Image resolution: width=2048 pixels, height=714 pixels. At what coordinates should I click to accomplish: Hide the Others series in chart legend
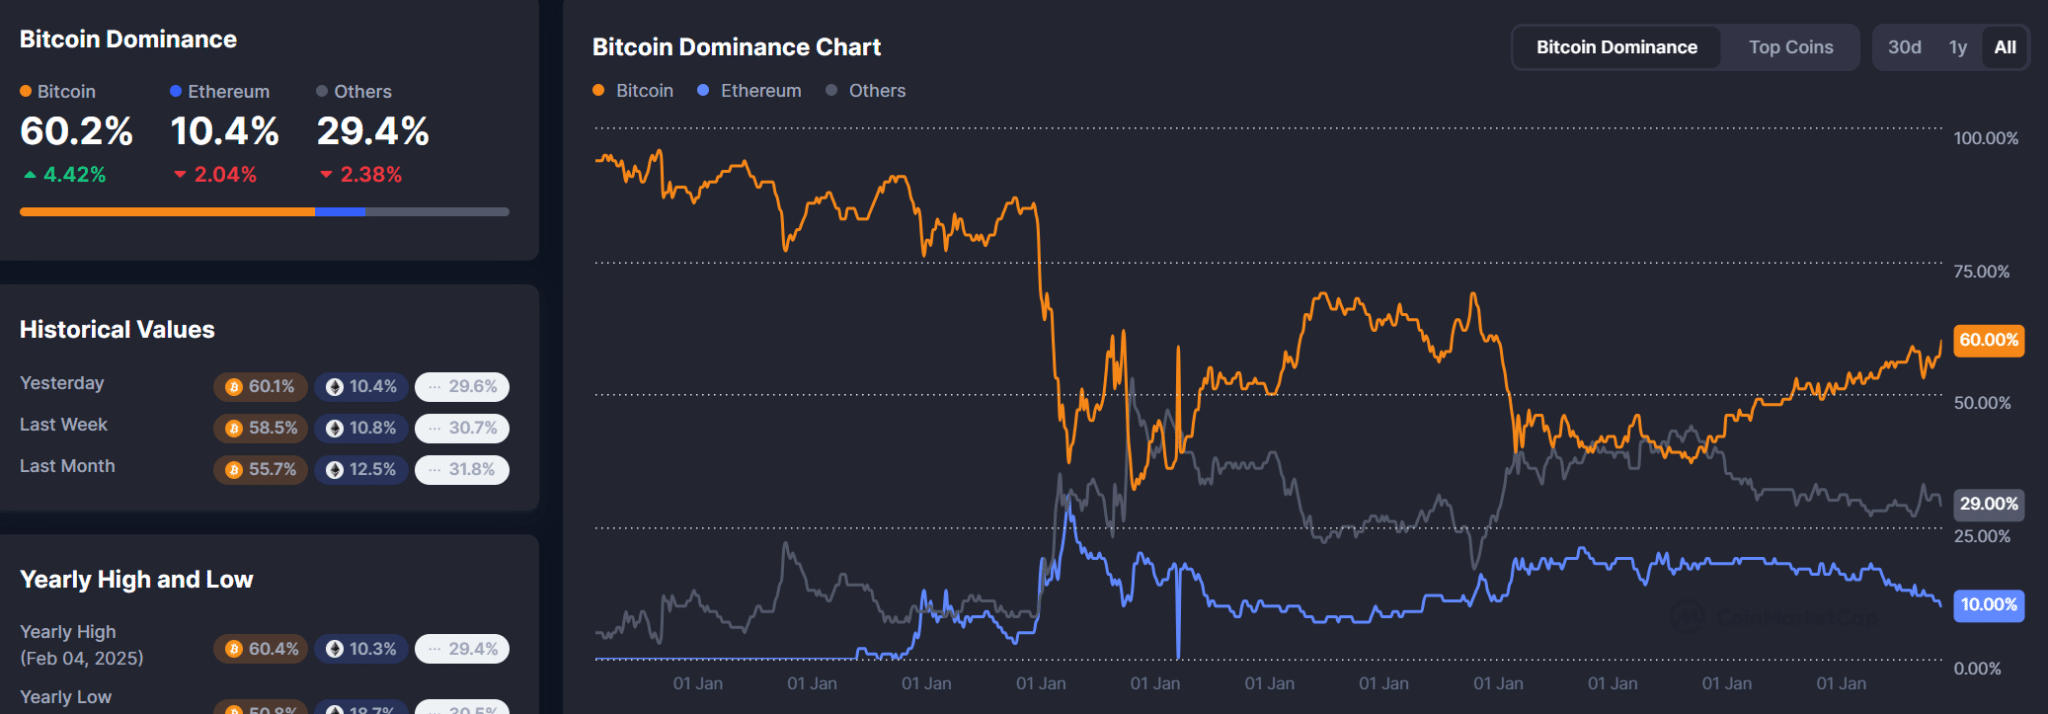(x=866, y=91)
